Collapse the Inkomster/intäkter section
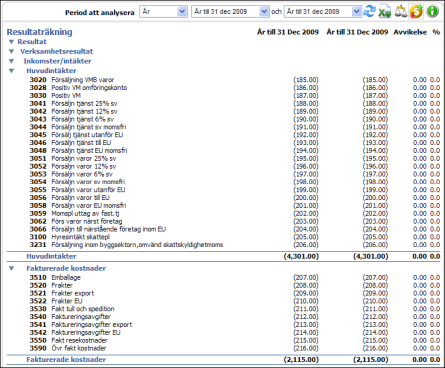 (12, 61)
